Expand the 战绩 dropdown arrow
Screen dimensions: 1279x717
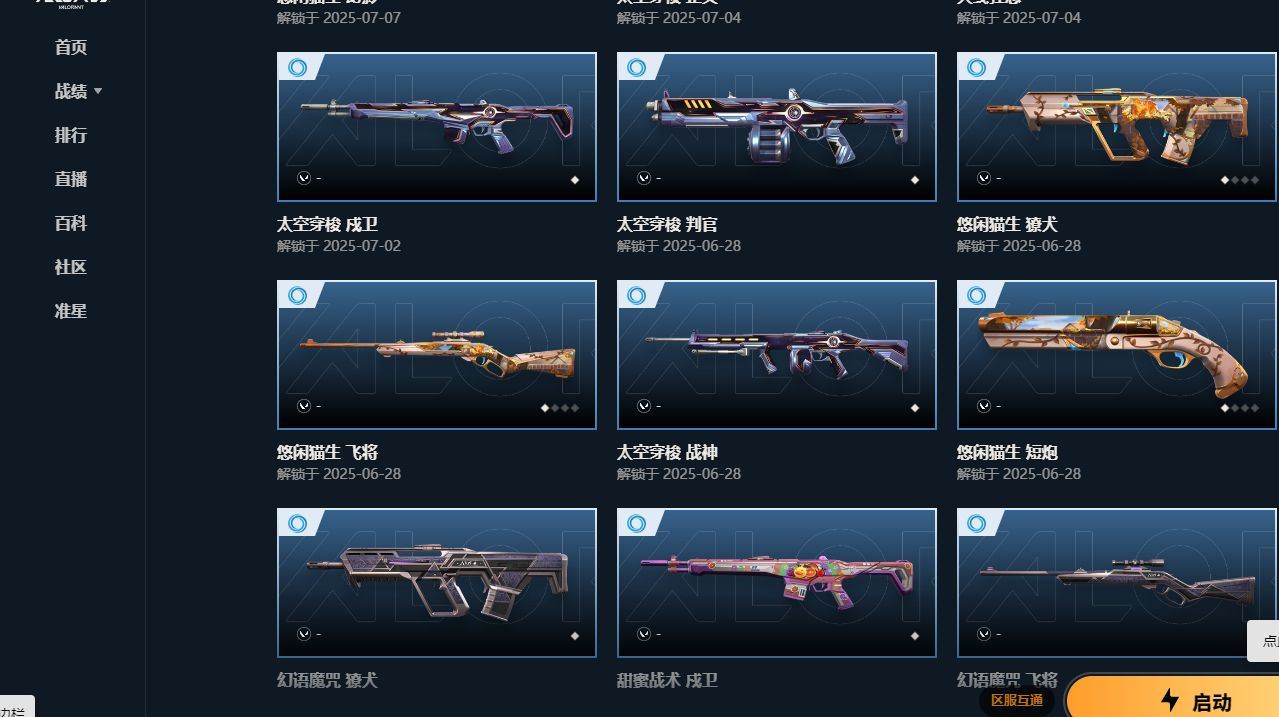pos(98,91)
